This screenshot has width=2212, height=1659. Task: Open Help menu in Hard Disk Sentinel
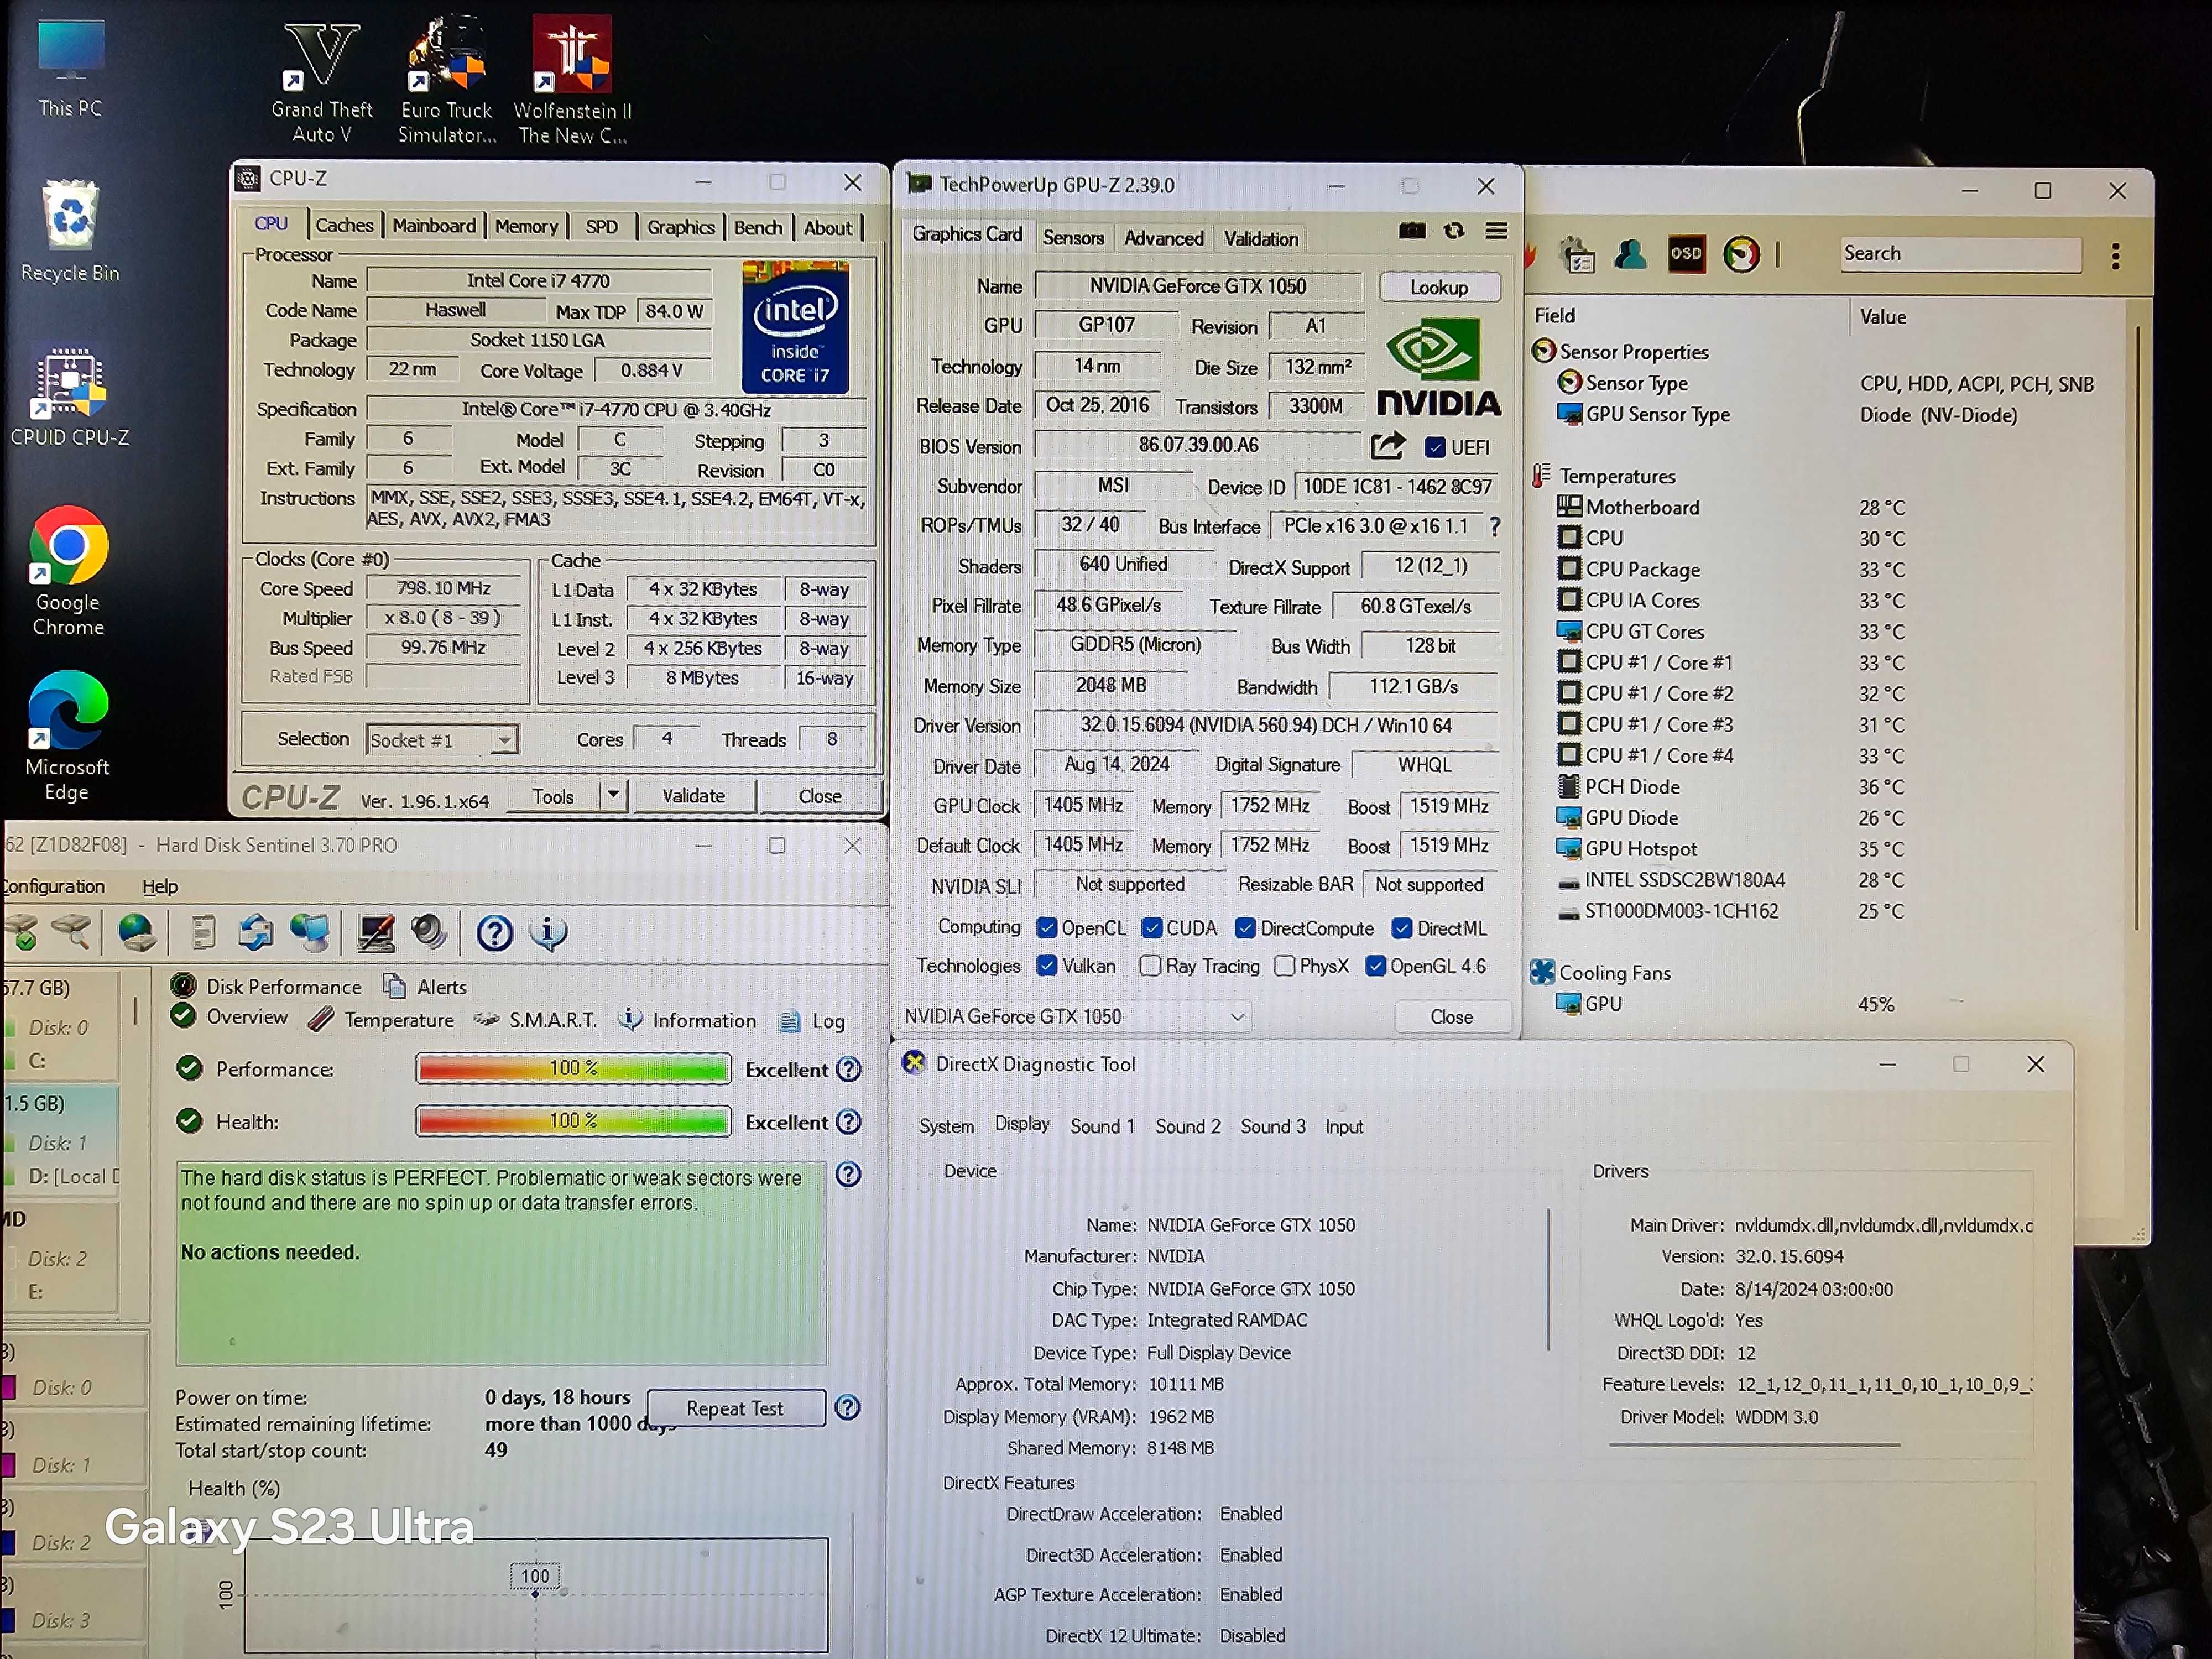pos(159,886)
